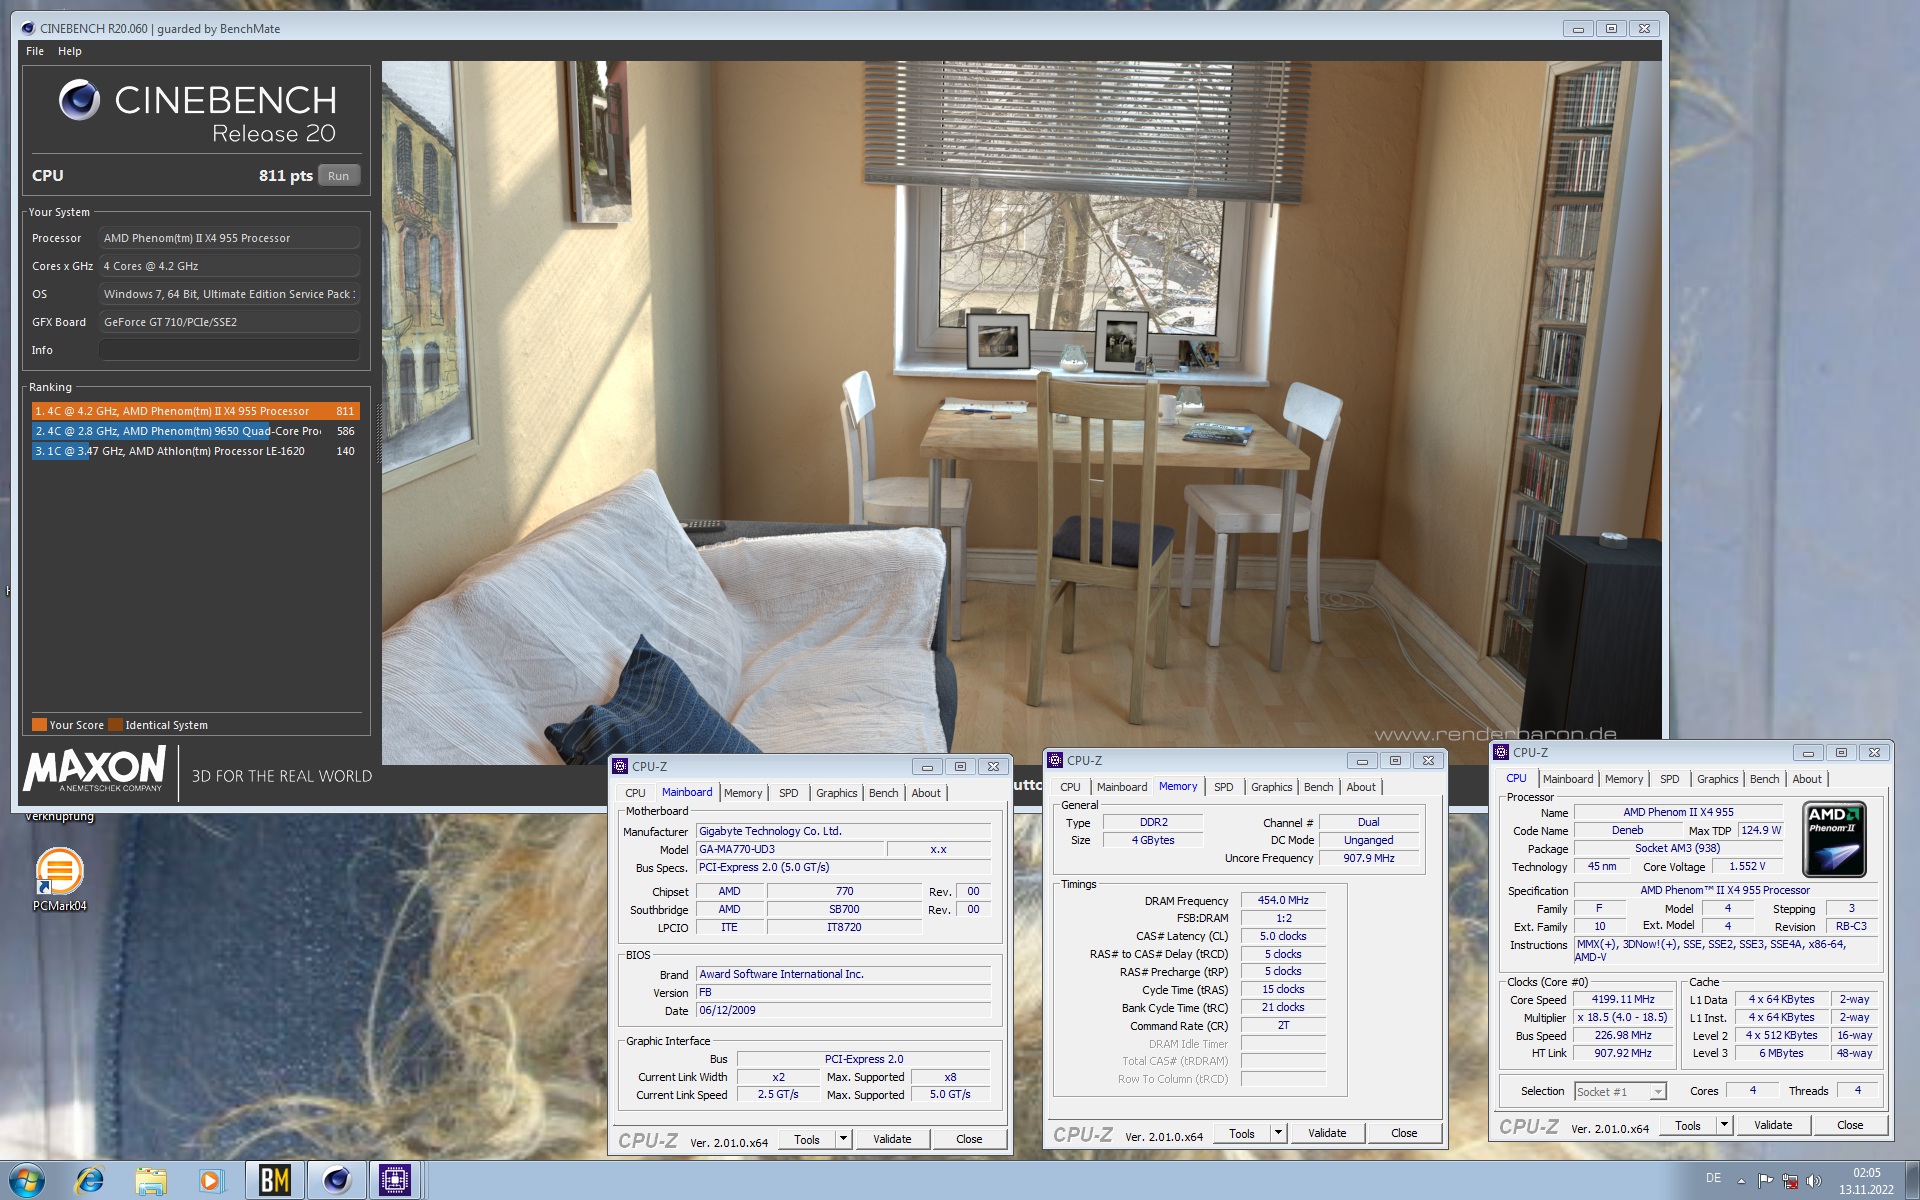The image size is (1920, 1200).
Task: Click CPU tab window title icon
Action: [1501, 752]
